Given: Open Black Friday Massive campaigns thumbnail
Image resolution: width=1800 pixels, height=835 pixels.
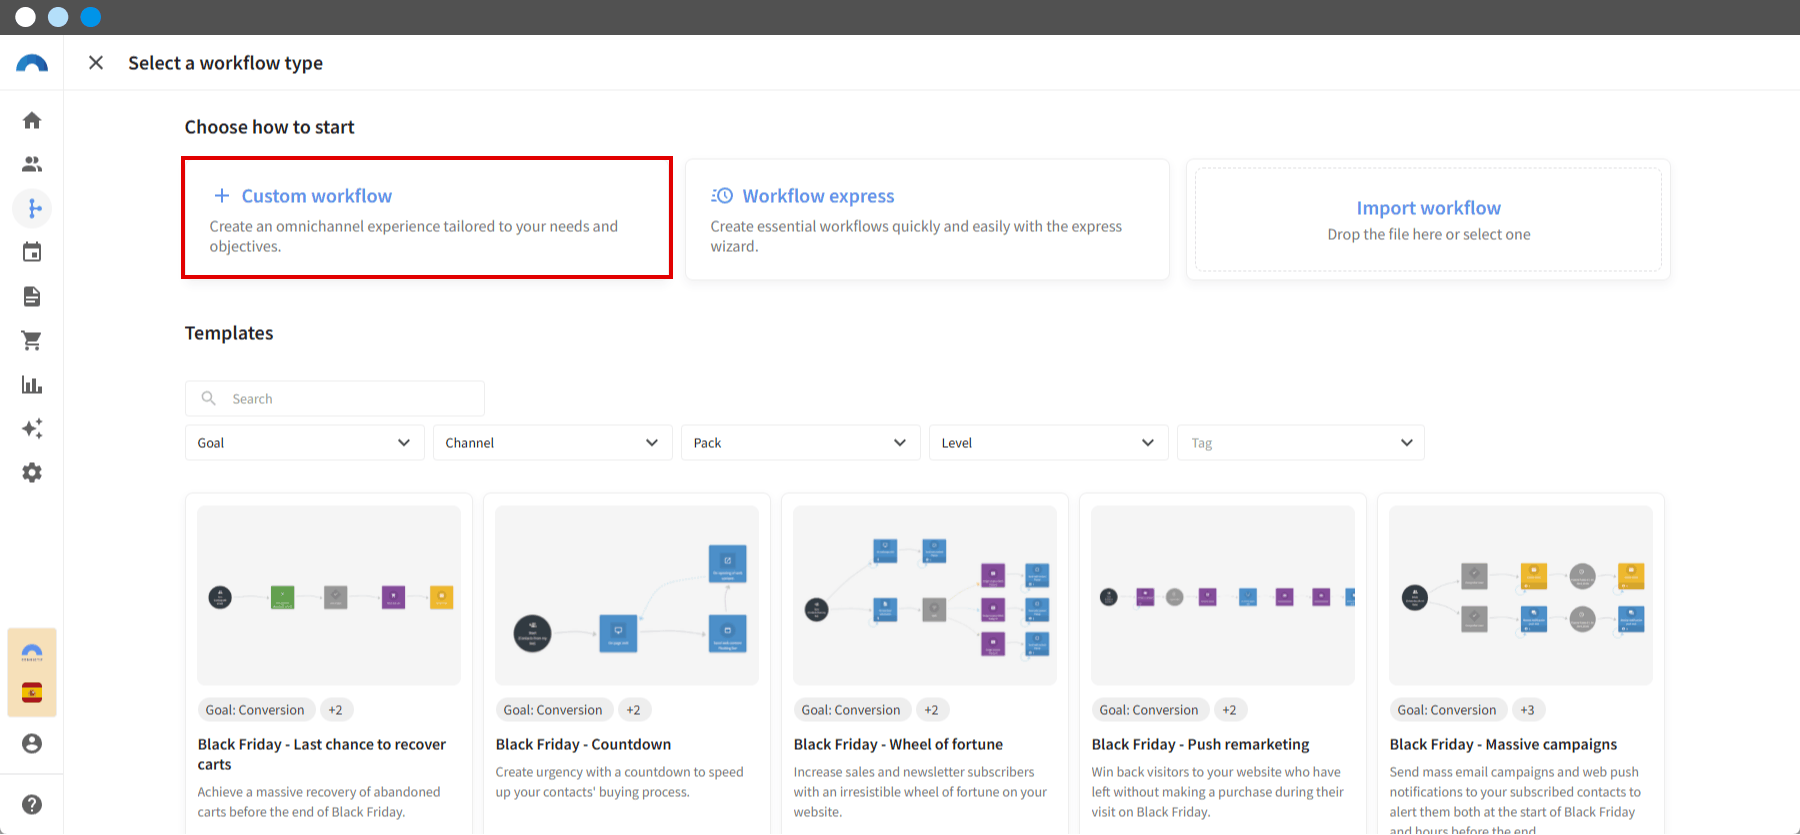Looking at the screenshot, I should tap(1521, 595).
